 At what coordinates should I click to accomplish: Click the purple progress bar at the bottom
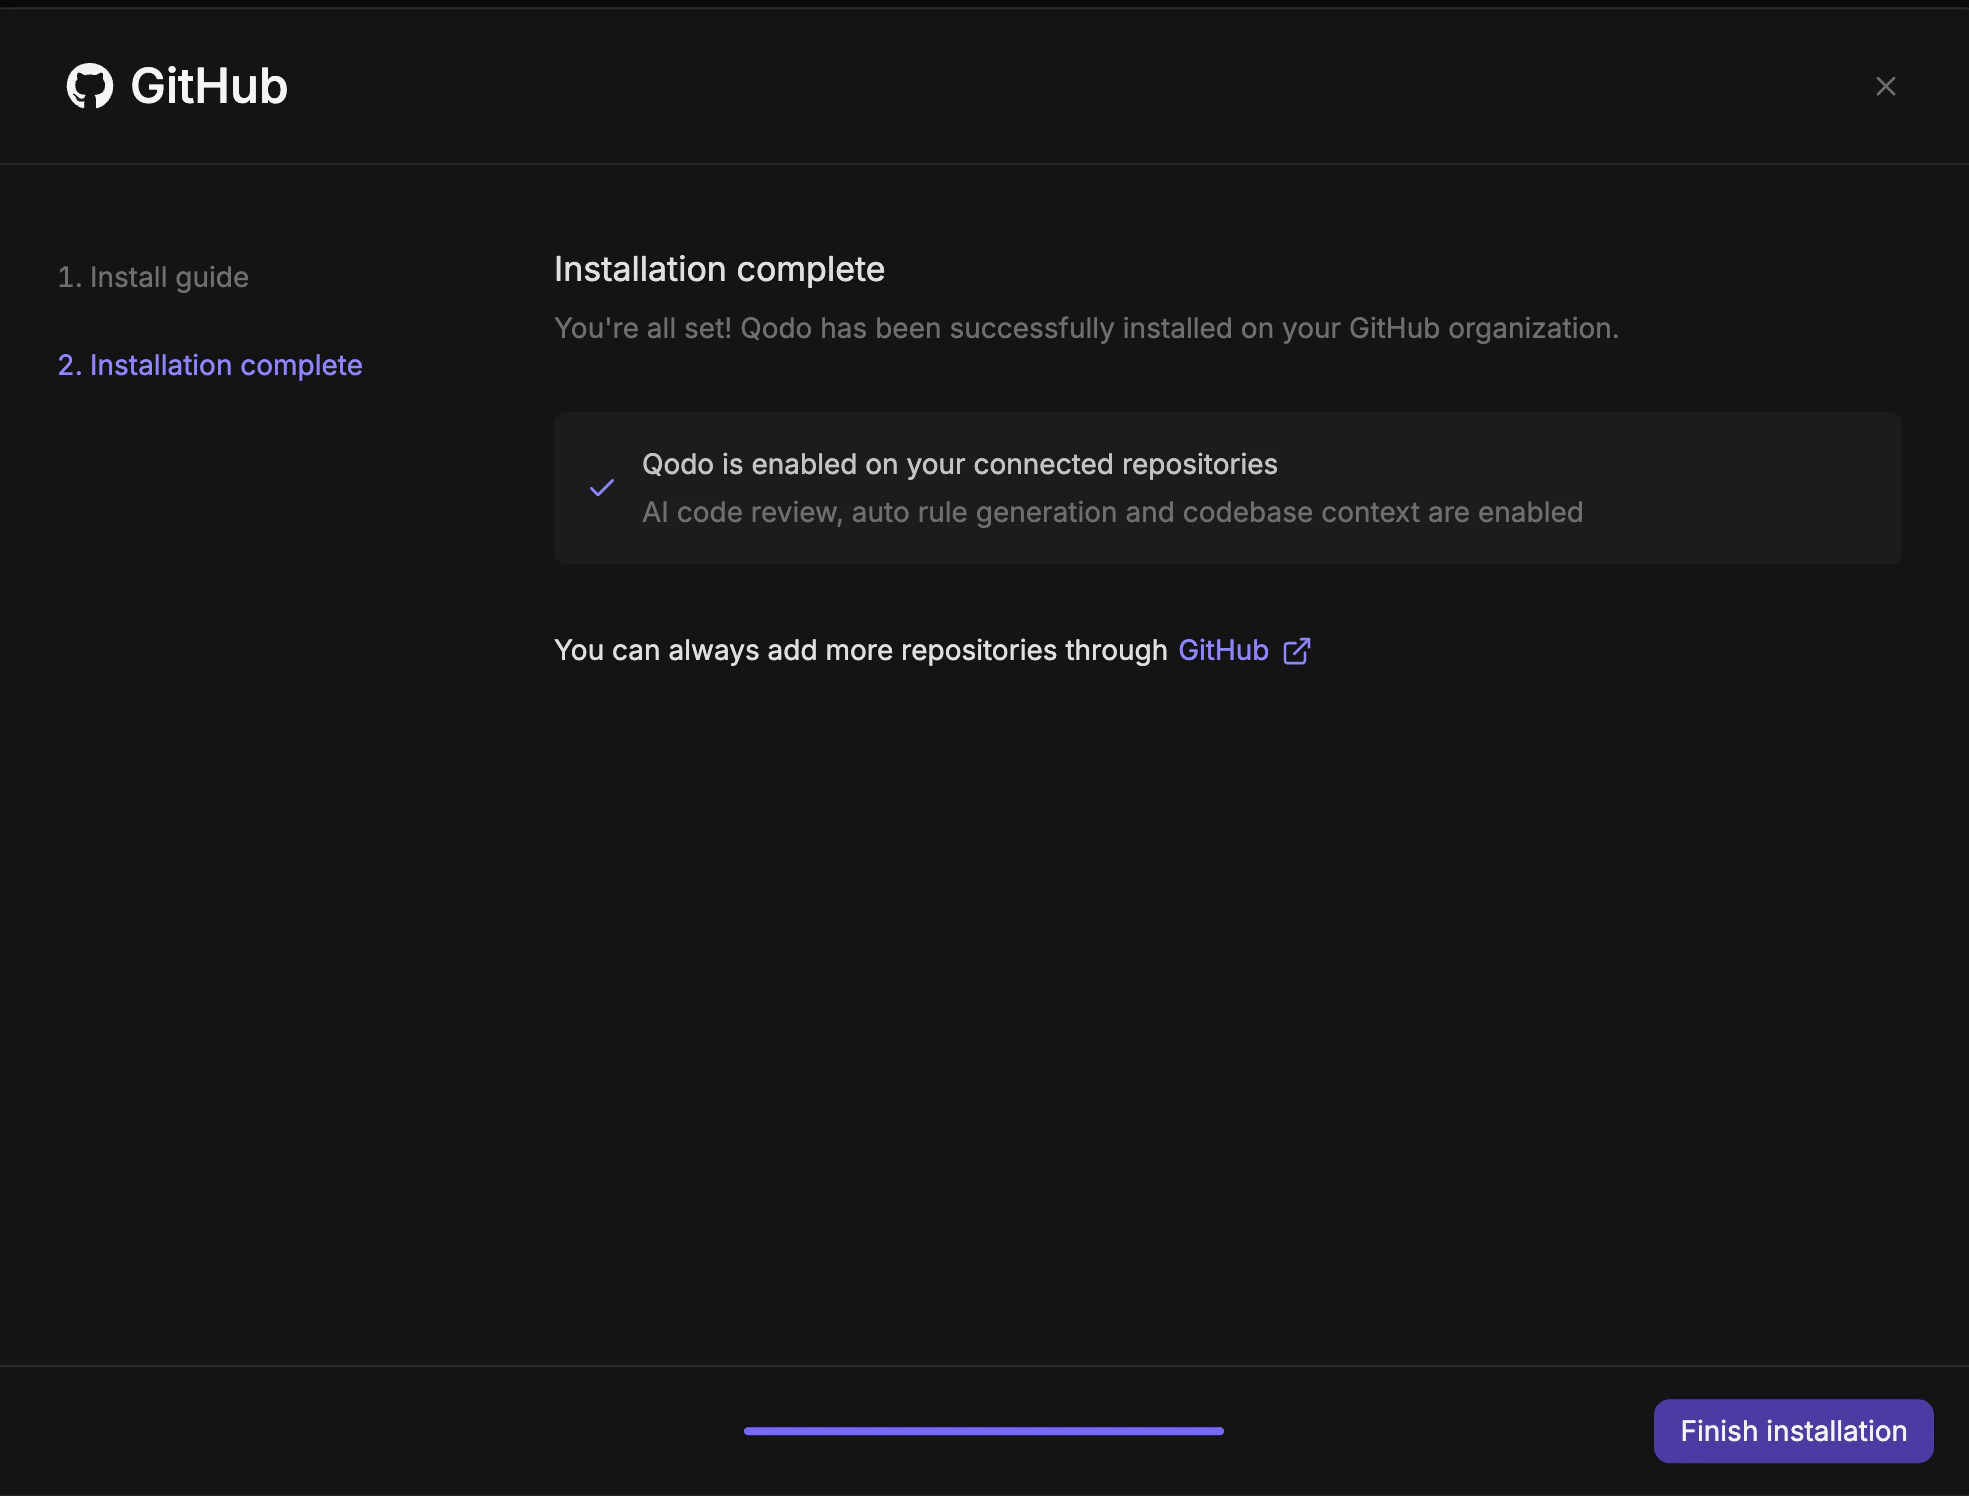[x=983, y=1431]
